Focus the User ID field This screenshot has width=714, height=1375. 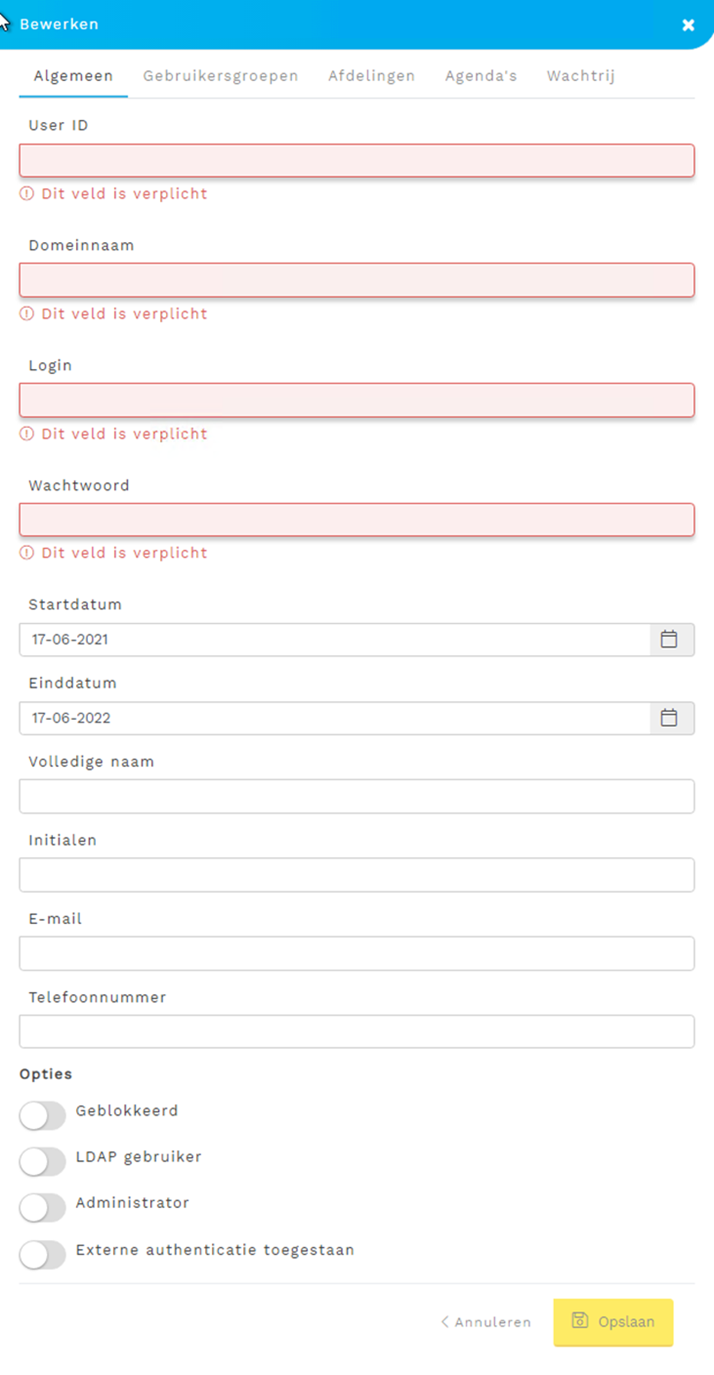coord(356,161)
